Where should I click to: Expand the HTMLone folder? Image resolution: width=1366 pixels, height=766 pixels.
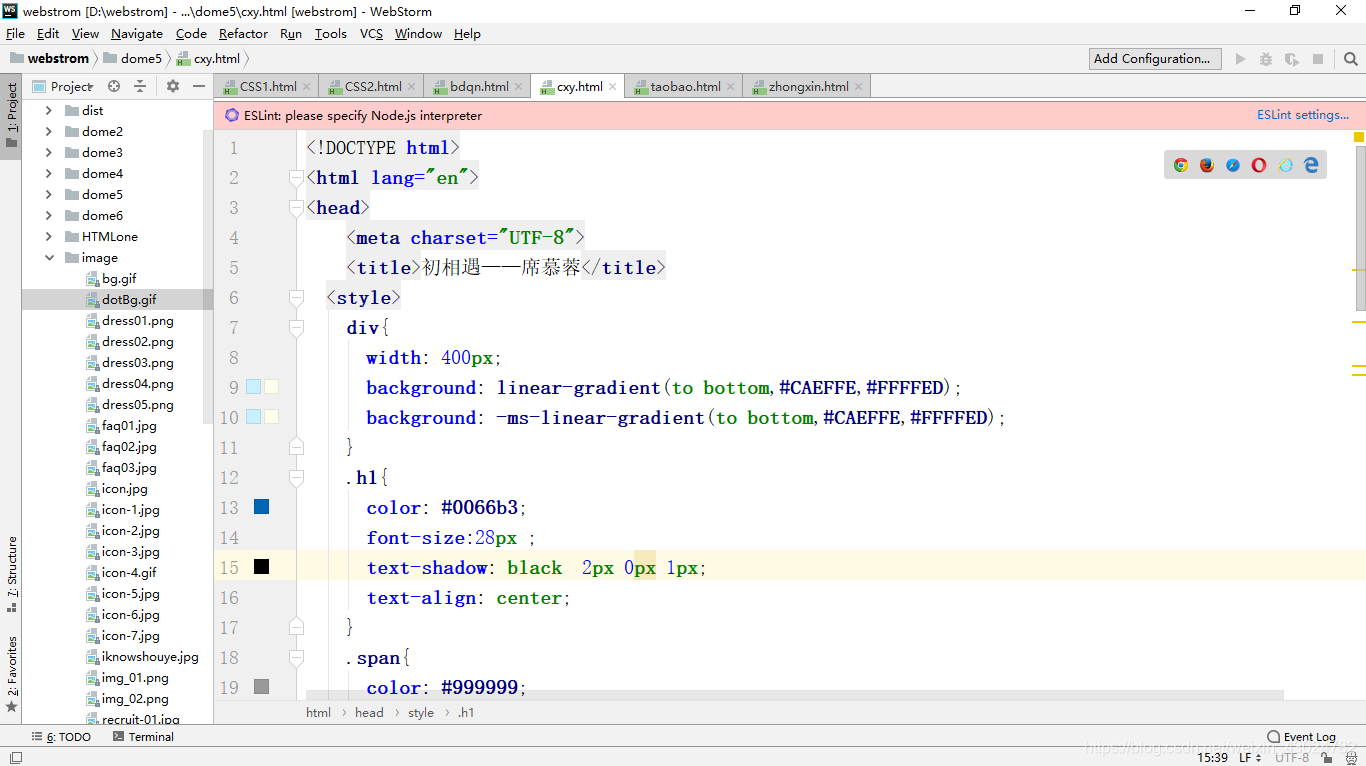(49, 237)
